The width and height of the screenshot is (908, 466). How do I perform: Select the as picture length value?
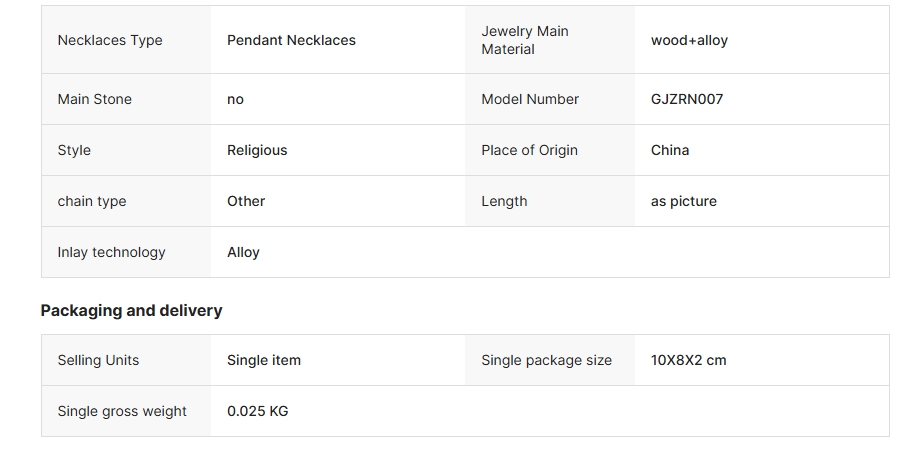(684, 201)
